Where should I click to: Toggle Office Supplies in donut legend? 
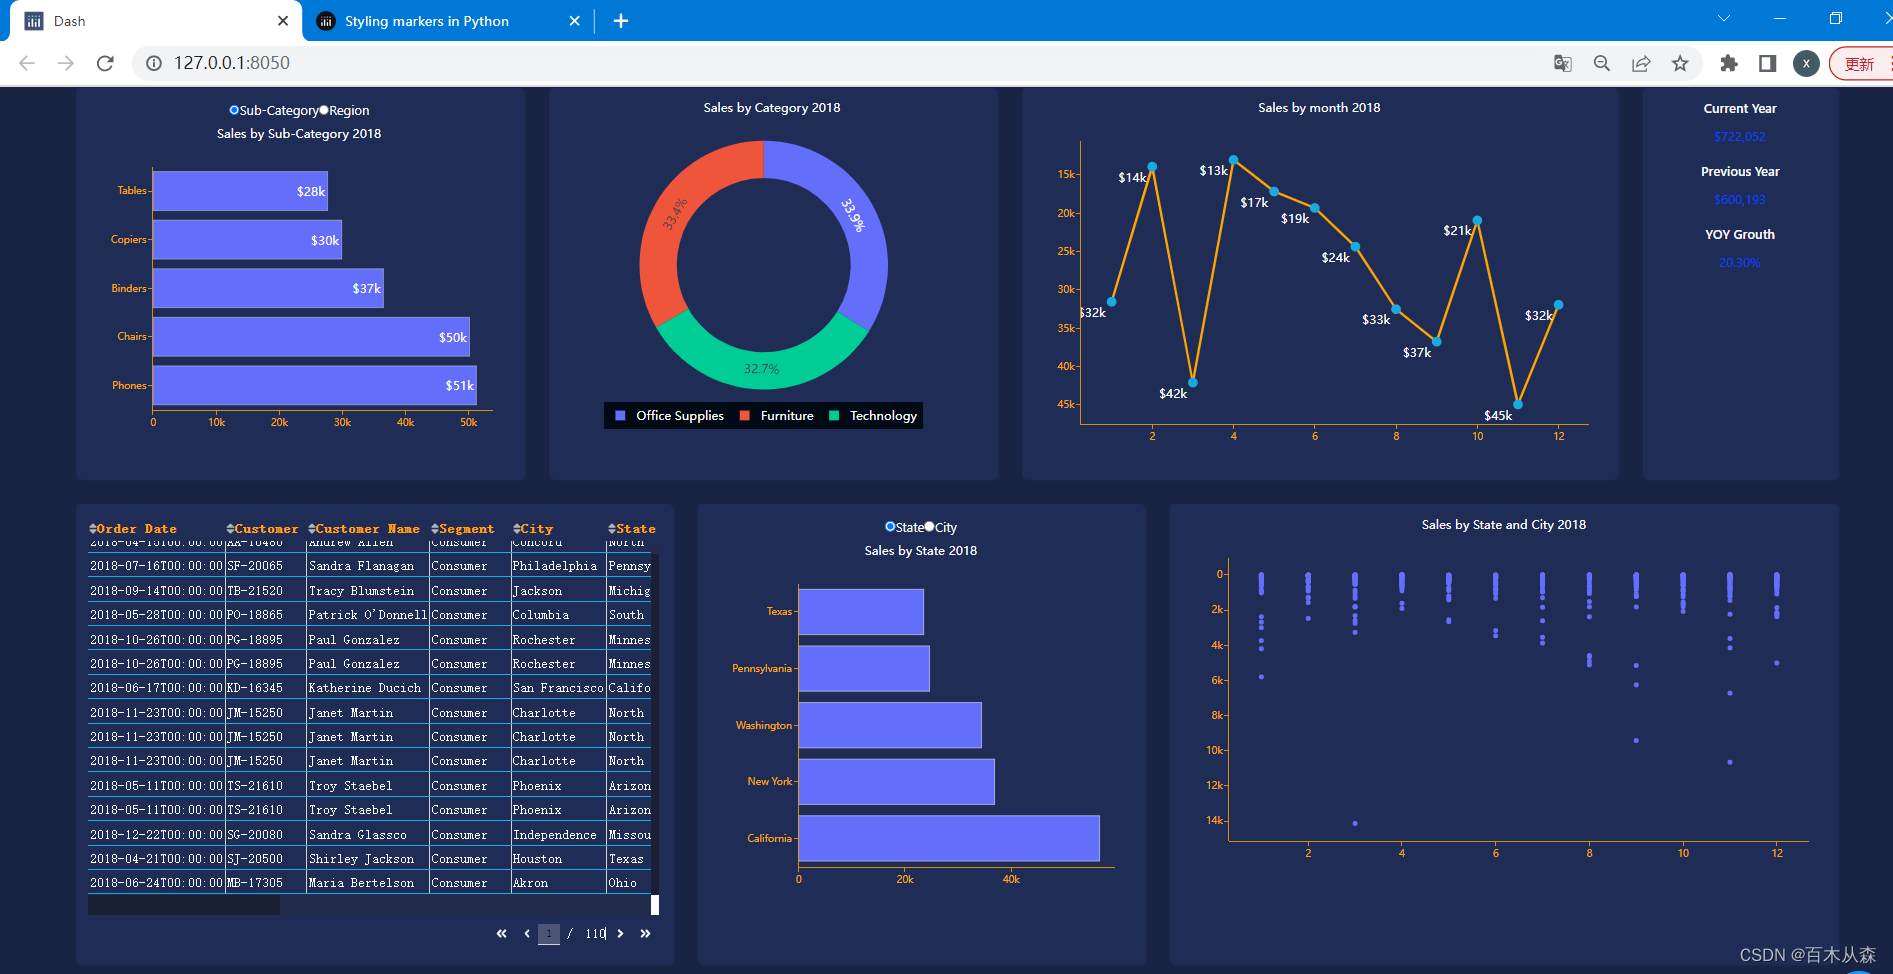(x=670, y=416)
